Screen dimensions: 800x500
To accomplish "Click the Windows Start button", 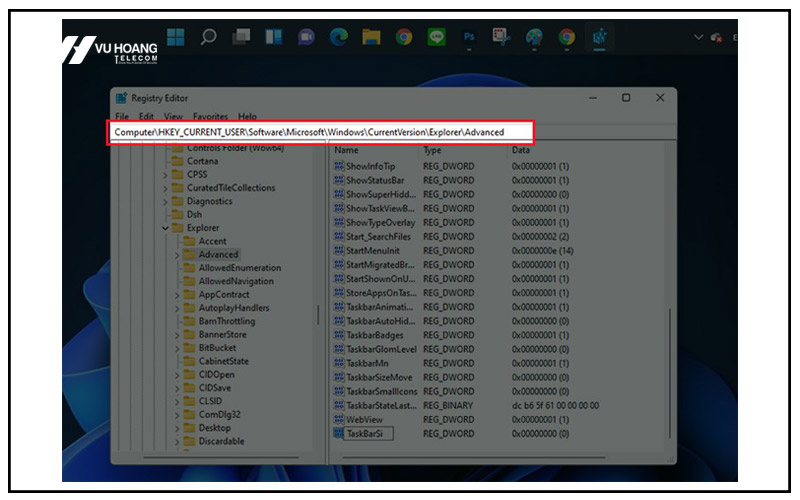I will [x=176, y=37].
